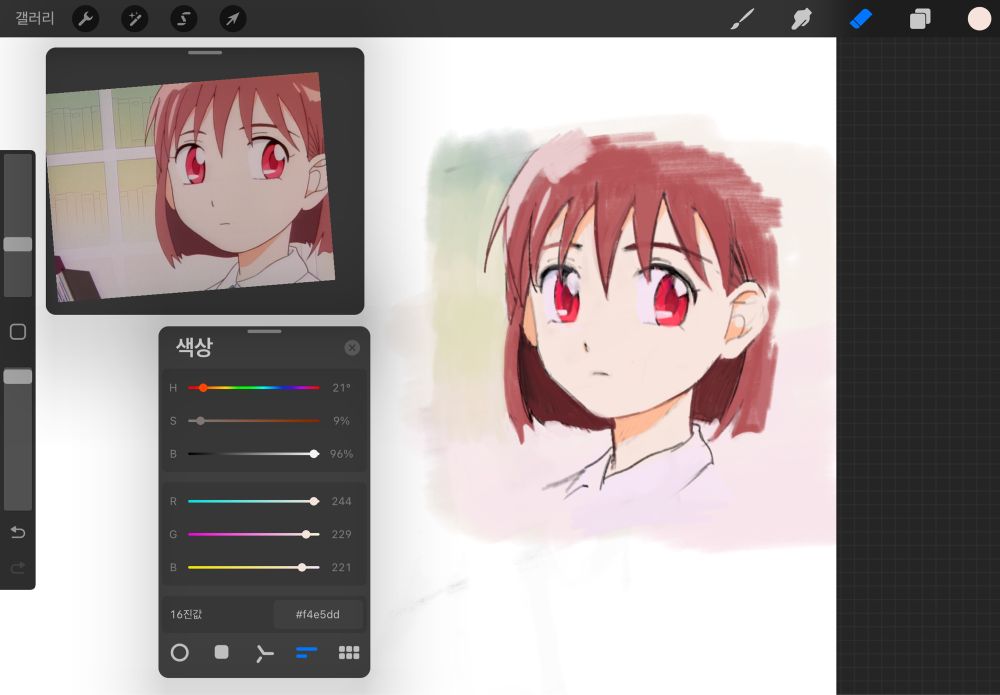Viewport: 1000px width, 695px height.
Task: Select the Brush tool
Action: coord(742,18)
